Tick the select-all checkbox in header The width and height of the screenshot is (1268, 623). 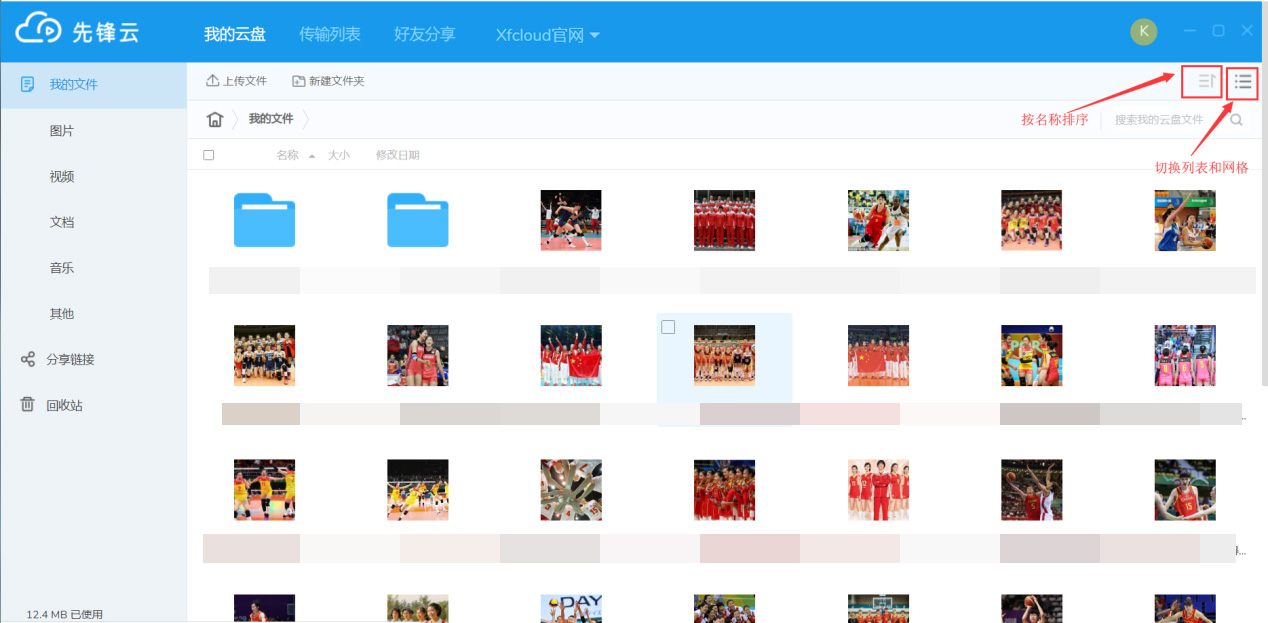[208, 155]
